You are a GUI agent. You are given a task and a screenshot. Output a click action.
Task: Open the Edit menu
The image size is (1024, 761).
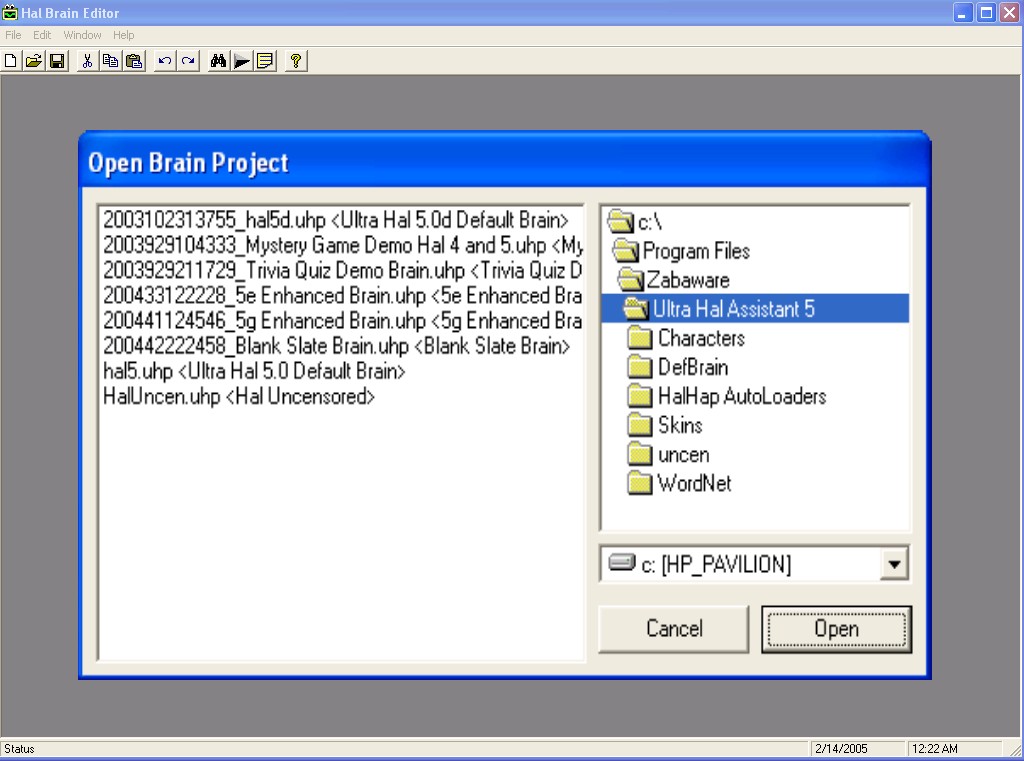[x=42, y=35]
